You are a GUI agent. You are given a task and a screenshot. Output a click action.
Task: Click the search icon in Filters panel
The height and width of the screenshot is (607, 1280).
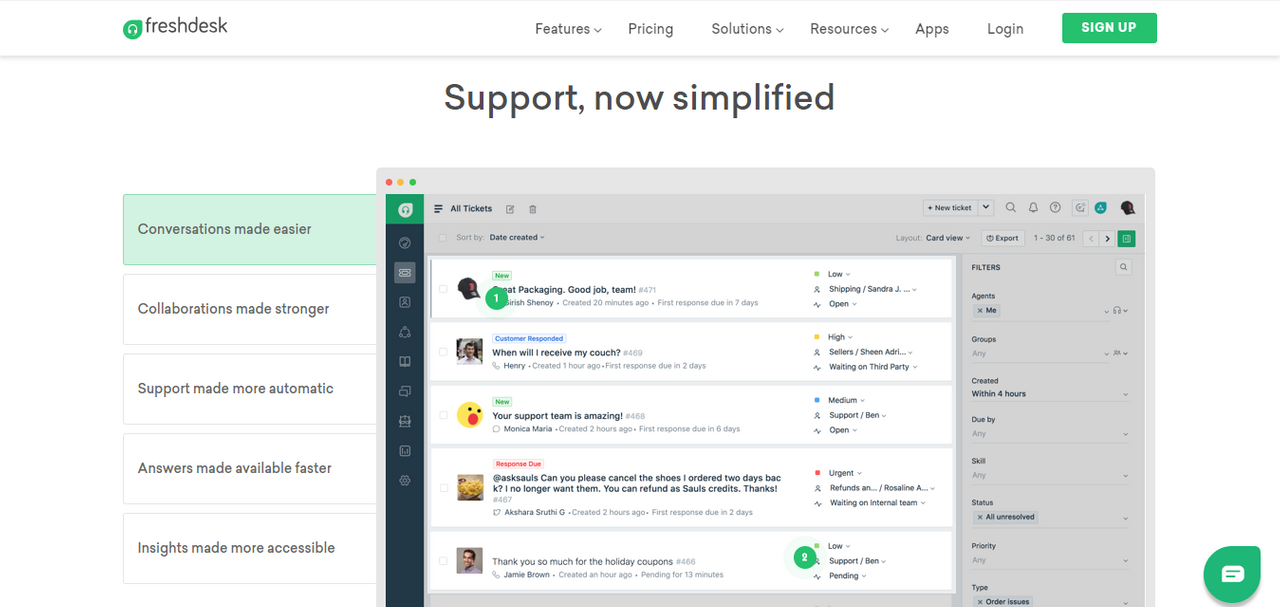[x=1124, y=267]
